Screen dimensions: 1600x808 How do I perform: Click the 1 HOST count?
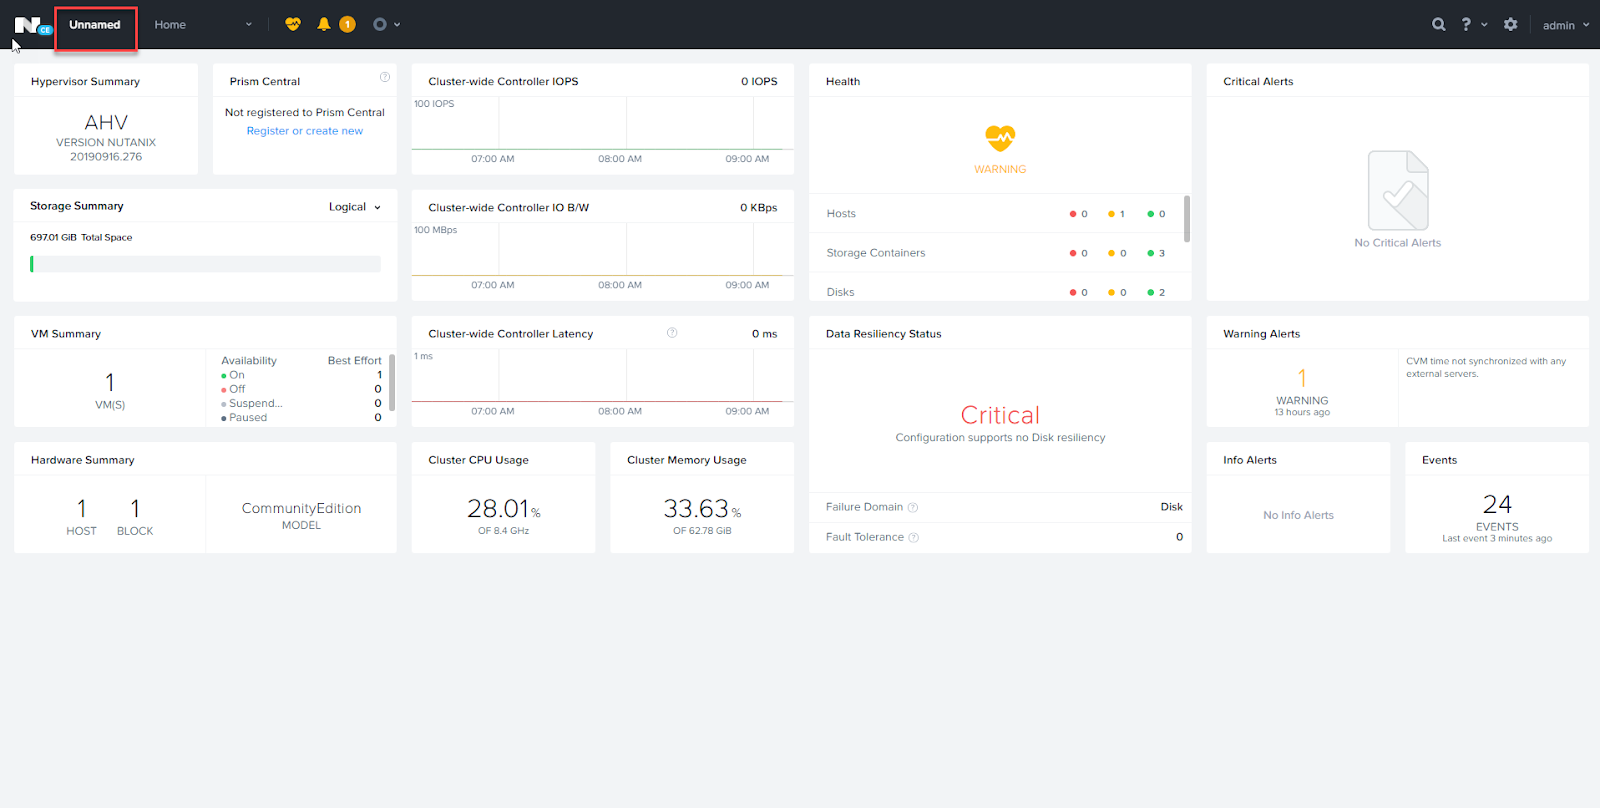82,509
